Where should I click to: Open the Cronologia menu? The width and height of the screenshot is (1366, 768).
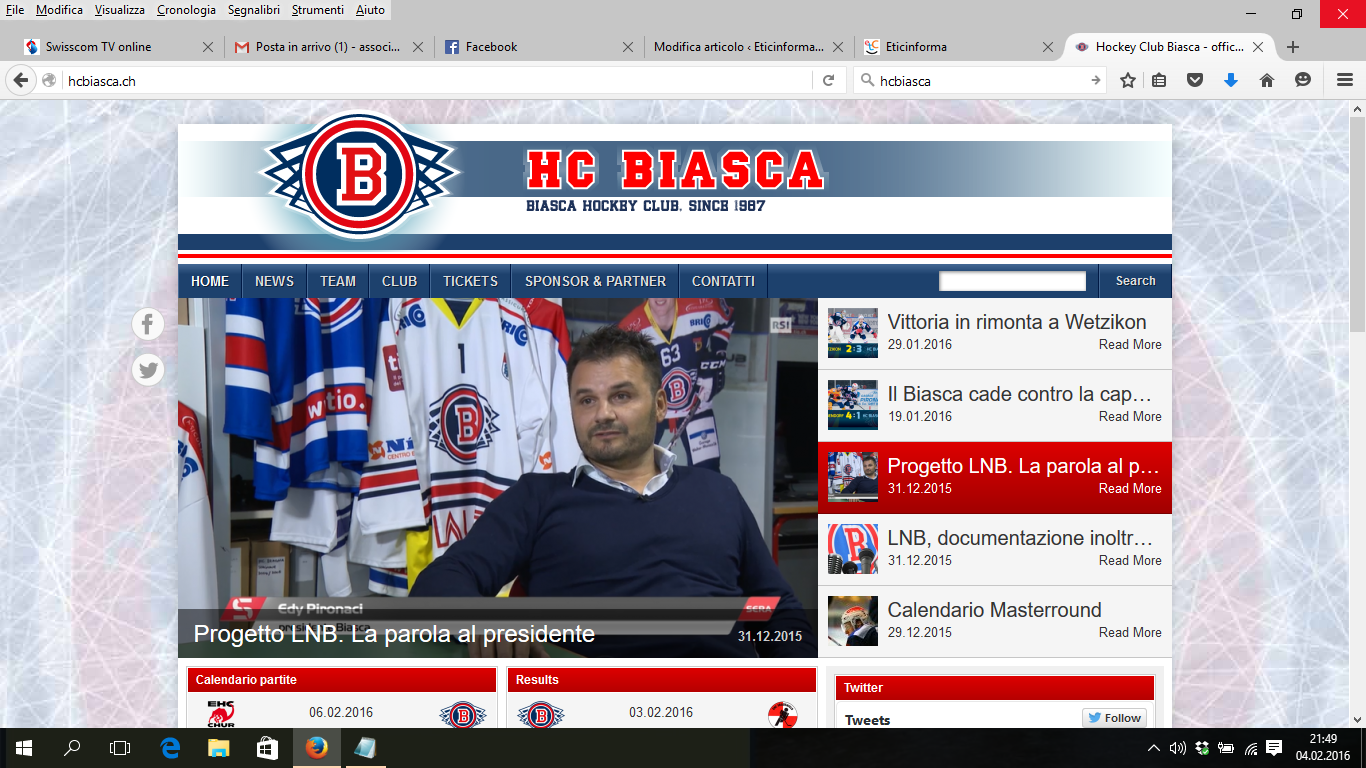(186, 10)
